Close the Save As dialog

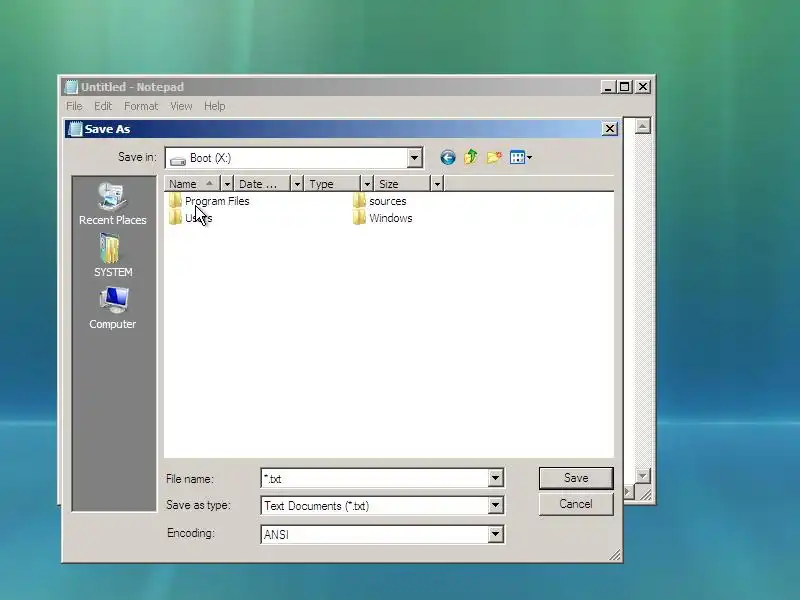point(610,129)
